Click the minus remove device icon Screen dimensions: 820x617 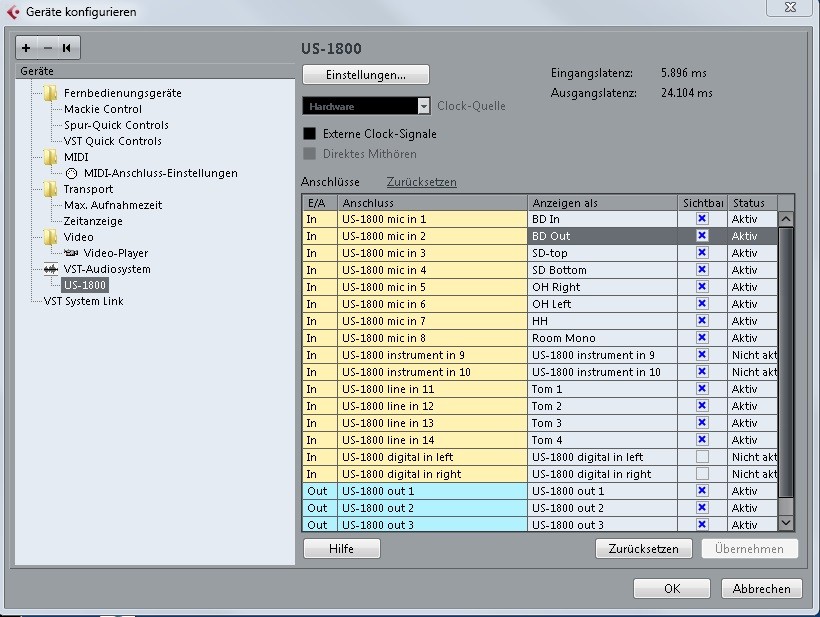pos(48,48)
